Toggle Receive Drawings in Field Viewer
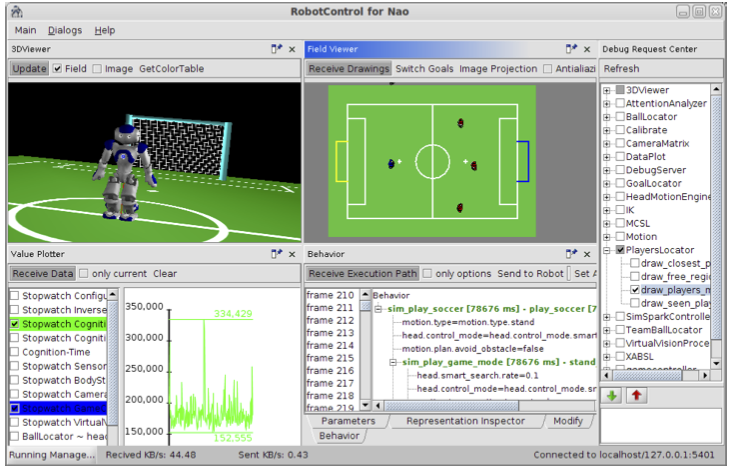The image size is (734, 471). (349, 68)
